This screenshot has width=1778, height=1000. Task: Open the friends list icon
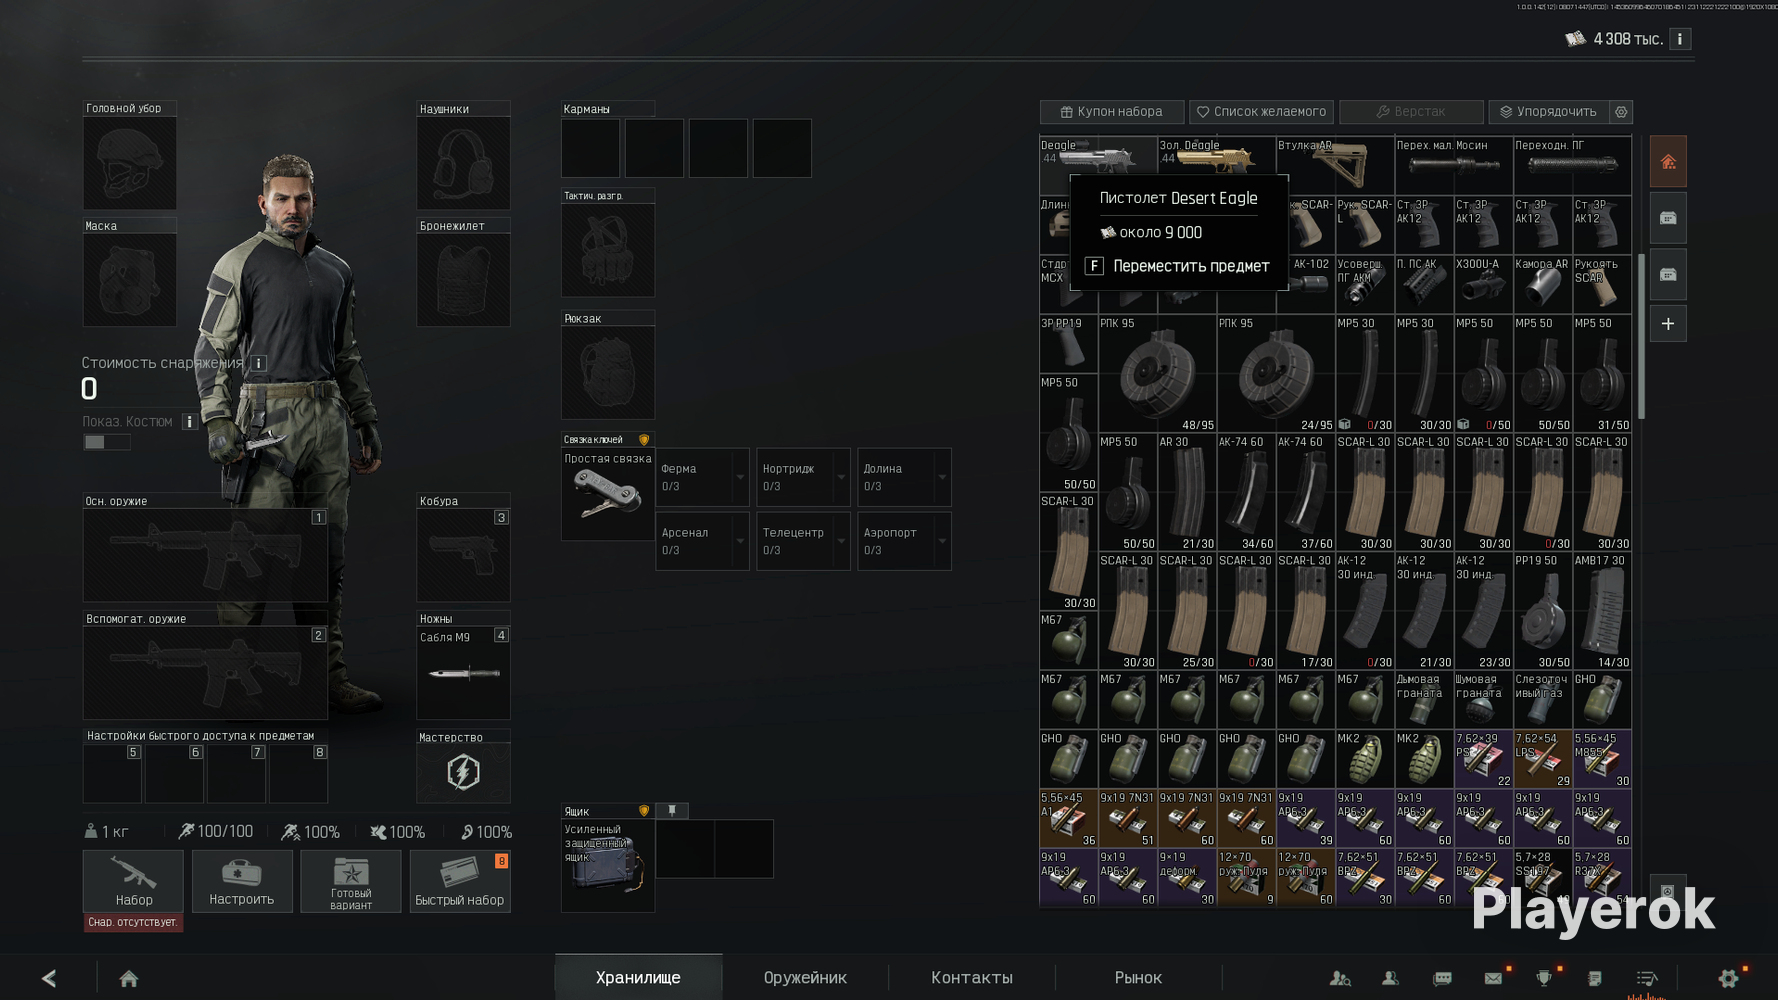pyautogui.click(x=1390, y=978)
